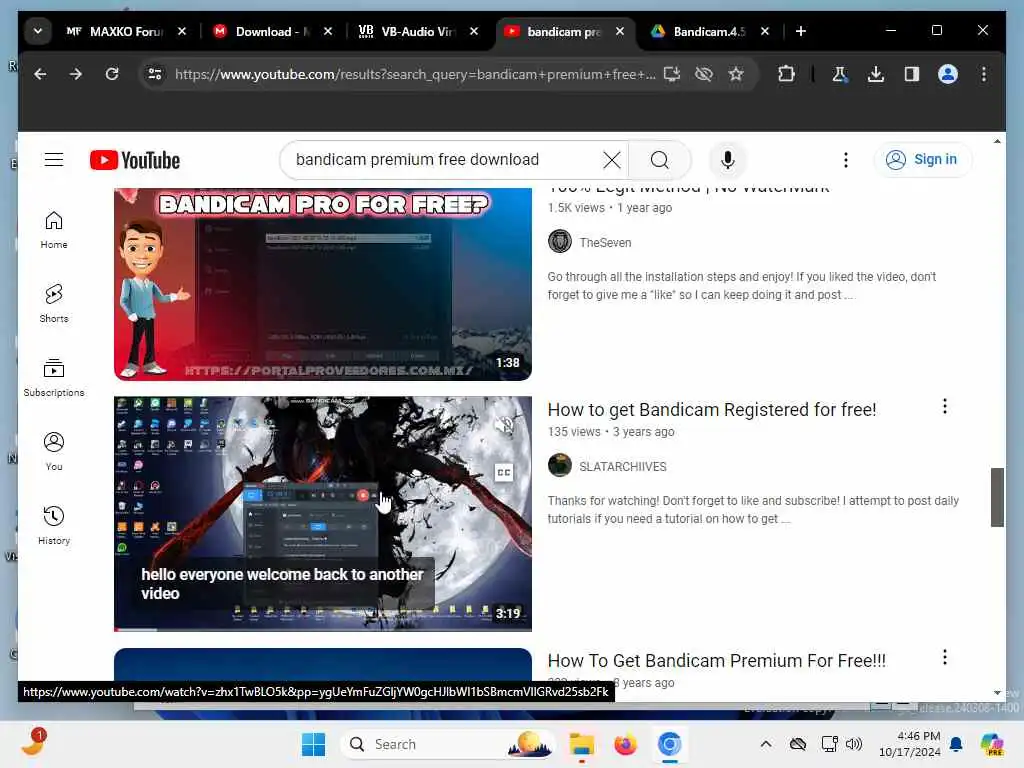The height and width of the screenshot is (768, 1024).
Task: Open the browser profile avatar
Action: coord(948,74)
